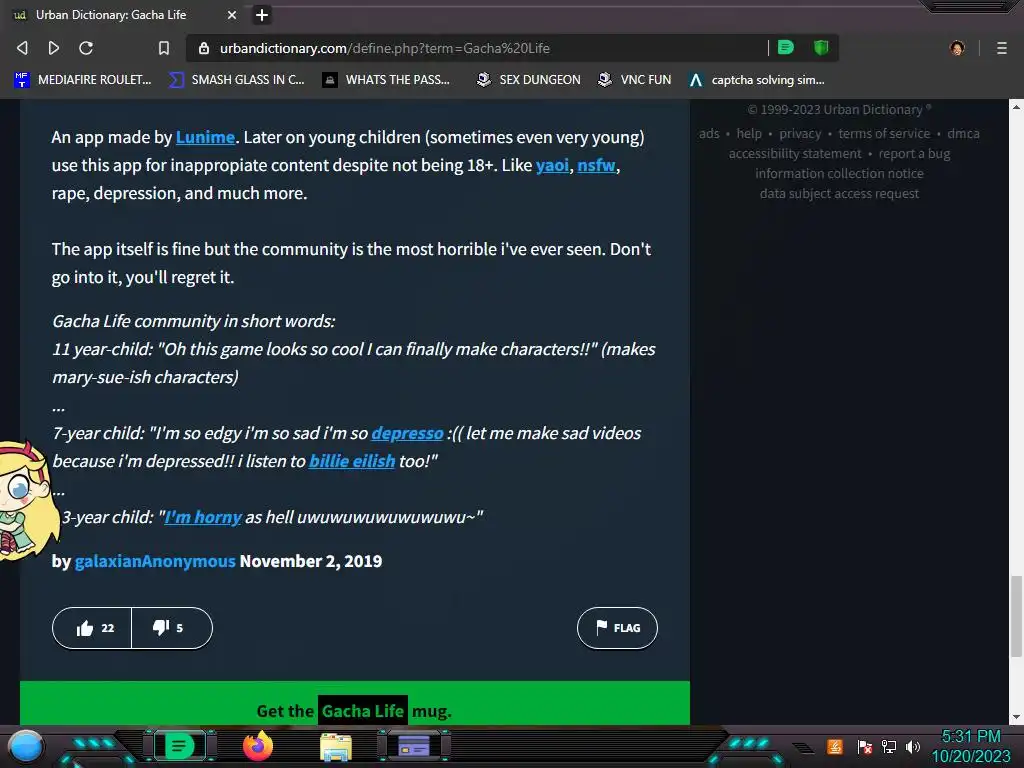Open the Start orb on the taskbar
Image resolution: width=1024 pixels, height=768 pixels.
(x=26, y=746)
